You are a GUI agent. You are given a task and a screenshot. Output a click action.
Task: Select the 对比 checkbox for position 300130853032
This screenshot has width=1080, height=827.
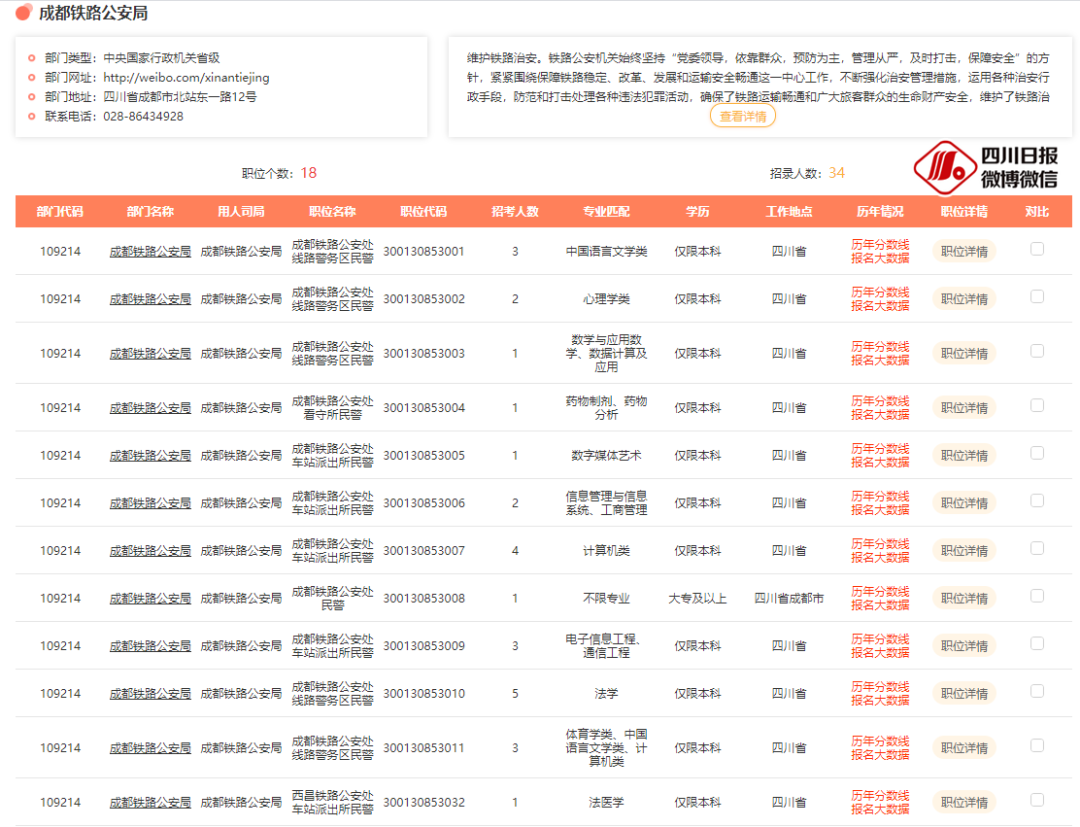pyautogui.click(x=1037, y=800)
